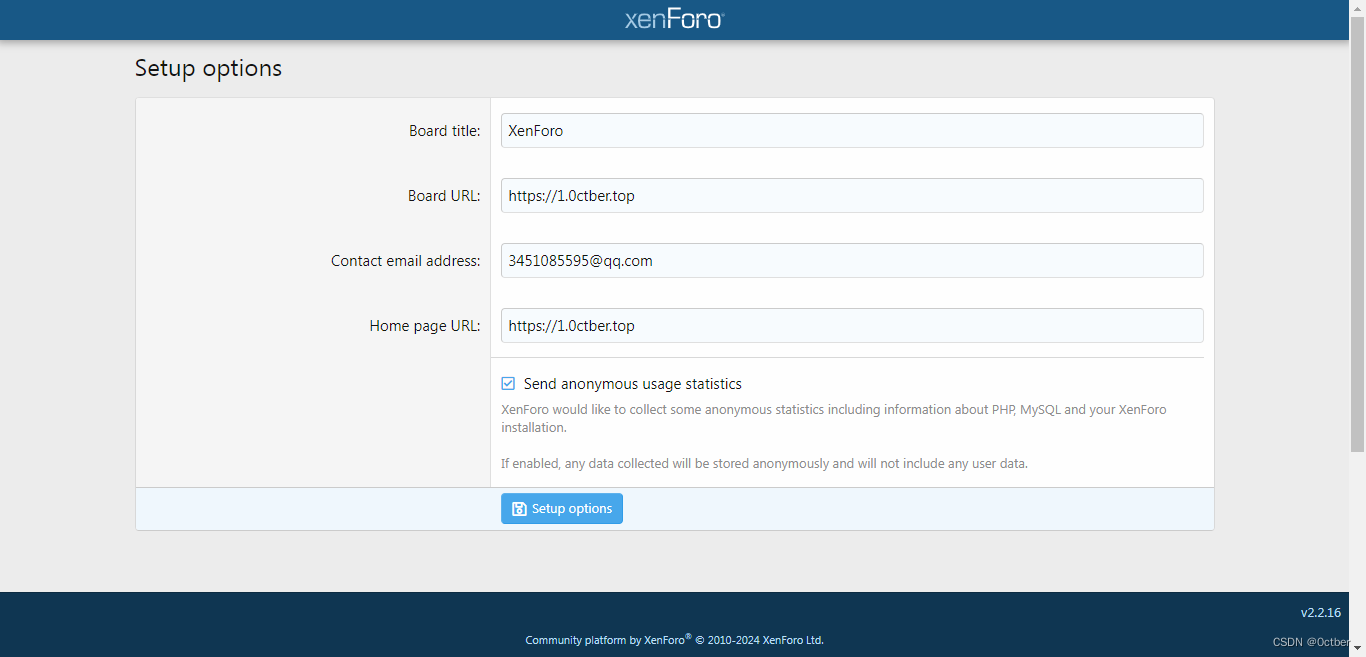Click the Contact email address label
This screenshot has width=1366, height=657.
pyautogui.click(x=406, y=260)
